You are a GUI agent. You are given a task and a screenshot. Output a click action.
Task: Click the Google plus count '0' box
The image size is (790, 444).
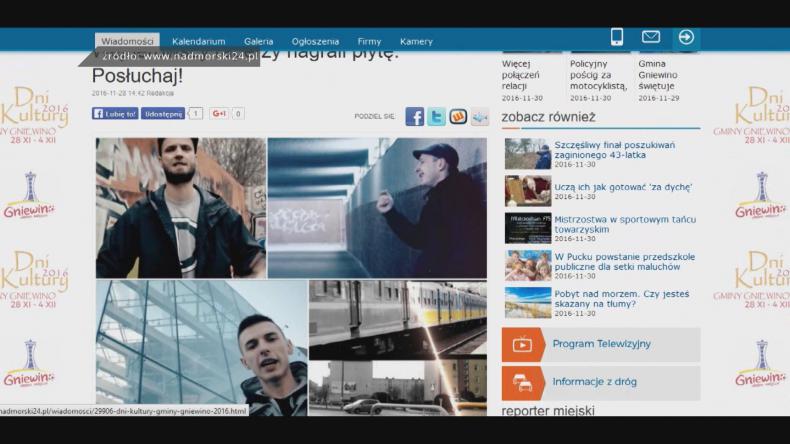pyautogui.click(x=238, y=113)
